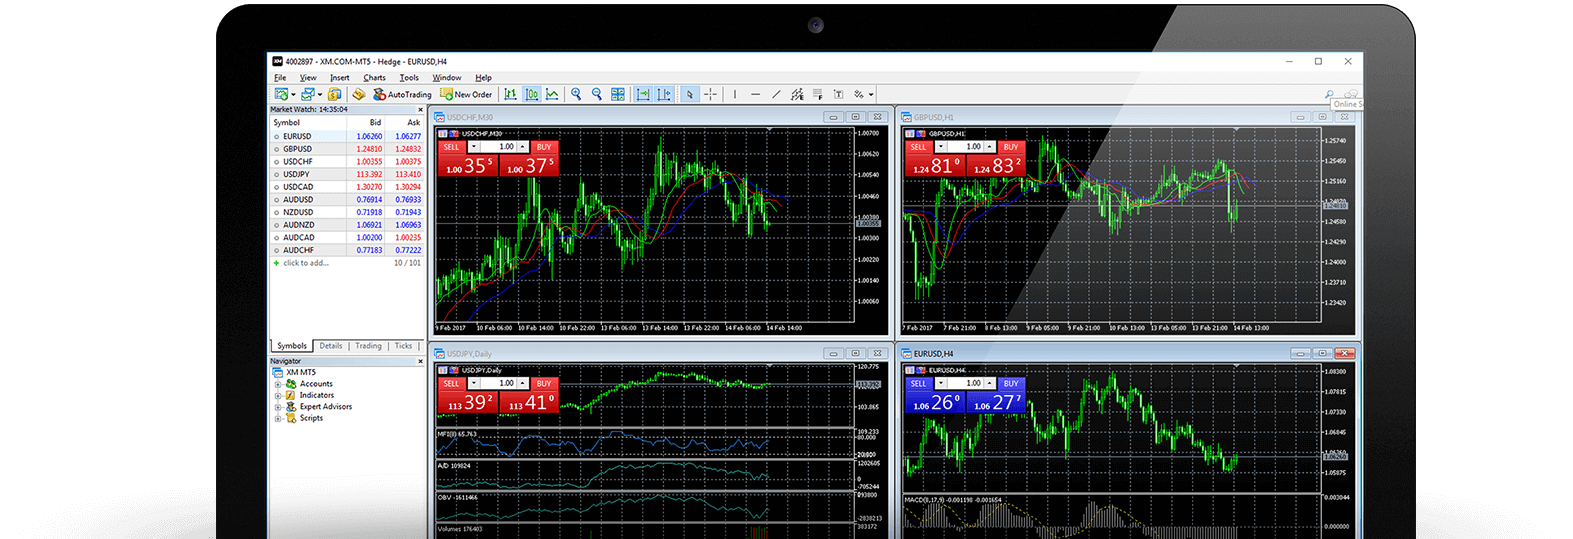The width and height of the screenshot is (1573, 539).
Task: Maximize the USDCHF,M30 chart window
Action: point(855,117)
